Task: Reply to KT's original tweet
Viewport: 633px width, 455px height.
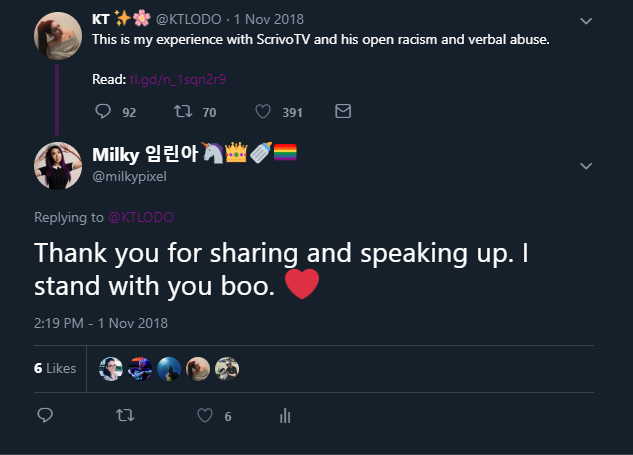Action: click(103, 112)
